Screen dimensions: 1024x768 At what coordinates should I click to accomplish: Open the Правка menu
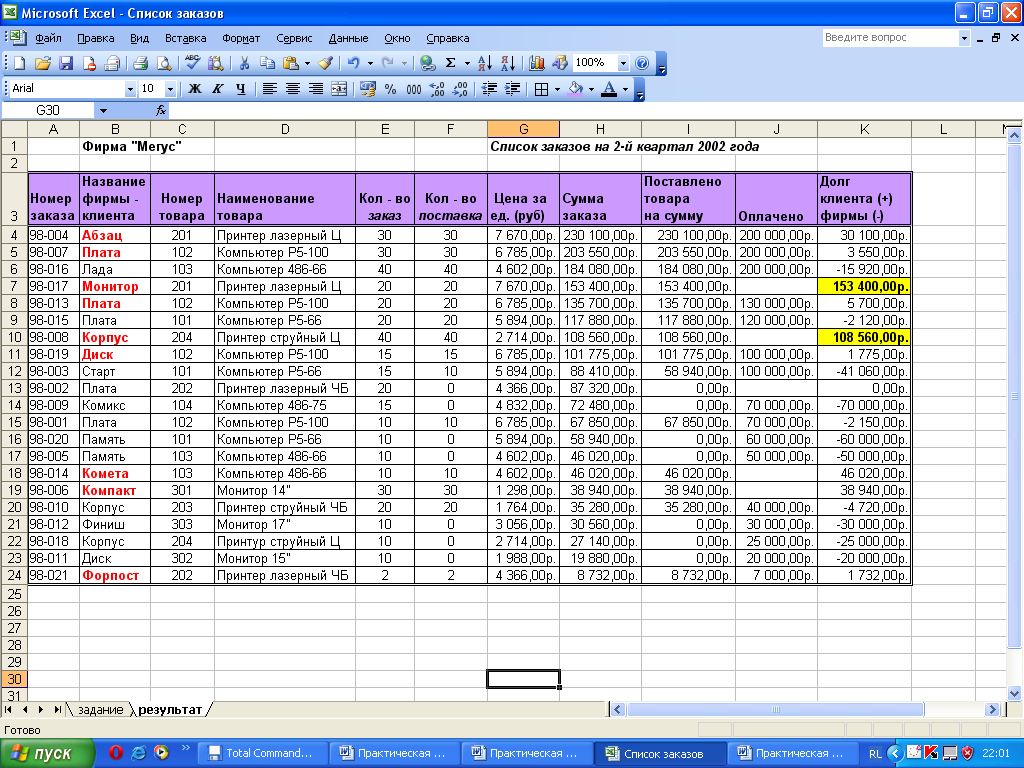(x=95, y=38)
